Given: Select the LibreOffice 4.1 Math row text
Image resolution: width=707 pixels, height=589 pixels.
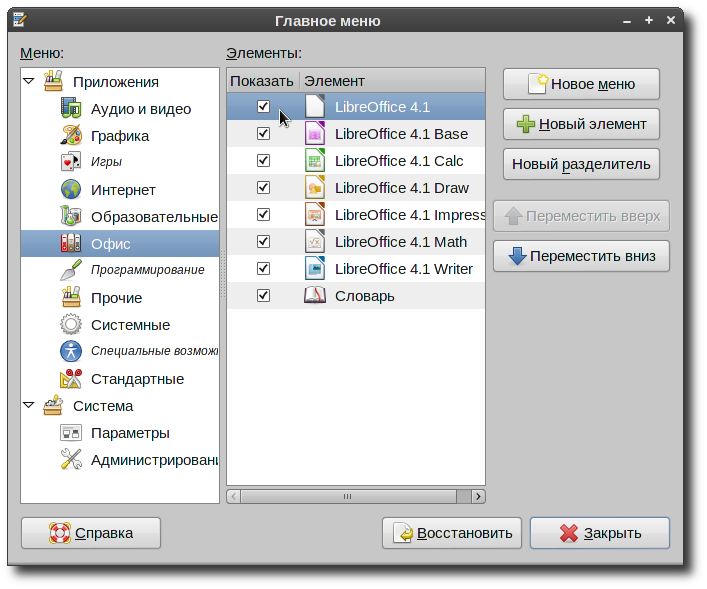Looking at the screenshot, I should point(401,242).
